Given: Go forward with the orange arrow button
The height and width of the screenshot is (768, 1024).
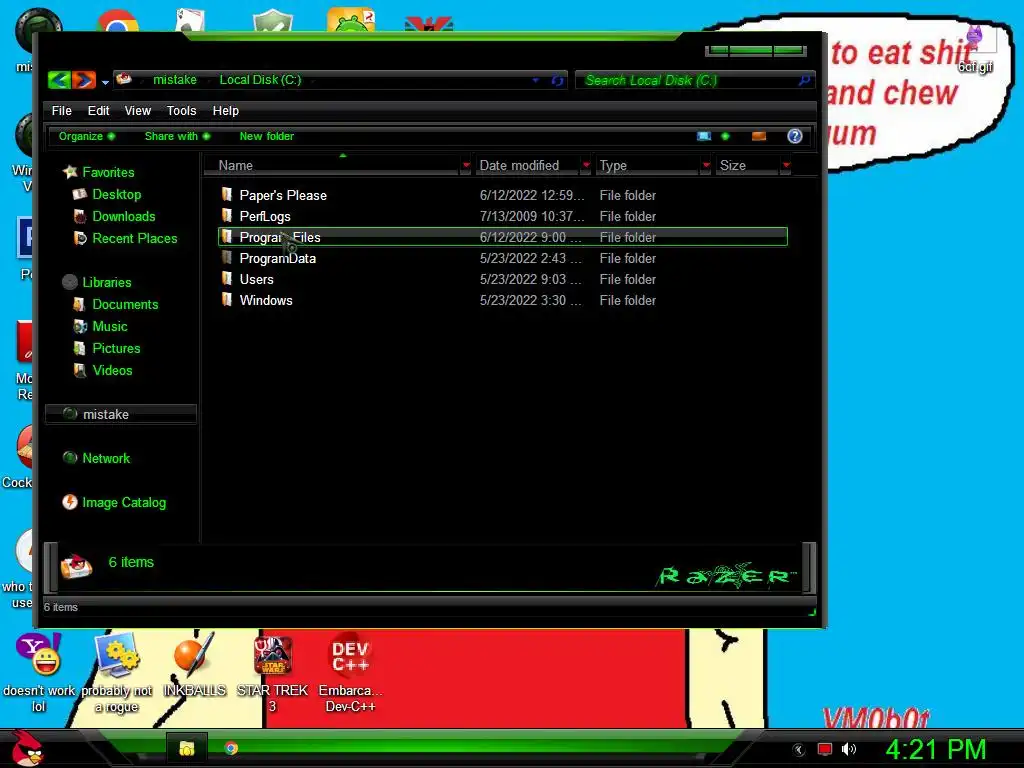Looking at the screenshot, I should [x=84, y=80].
